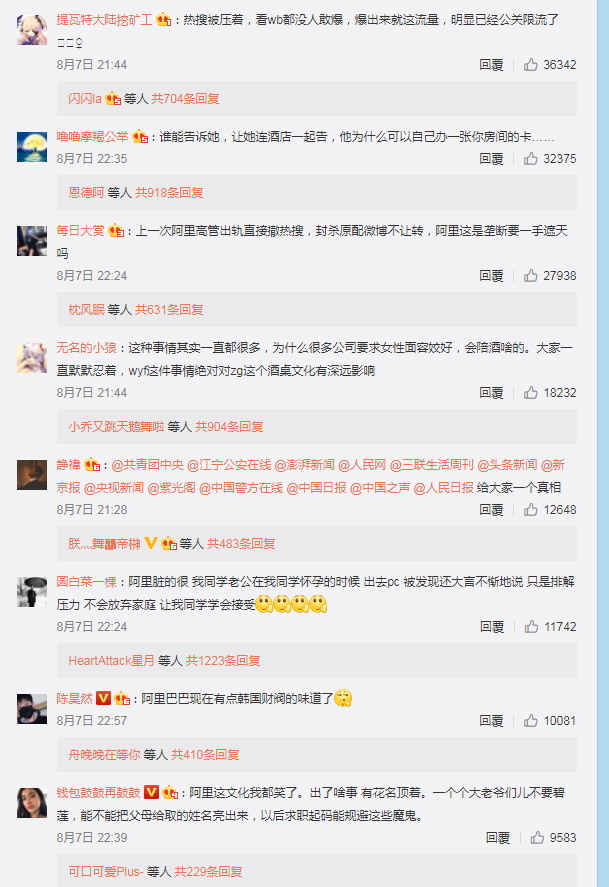Click thumbs-up icon next to 9583
Screen dimensions: 609x887
537,837
